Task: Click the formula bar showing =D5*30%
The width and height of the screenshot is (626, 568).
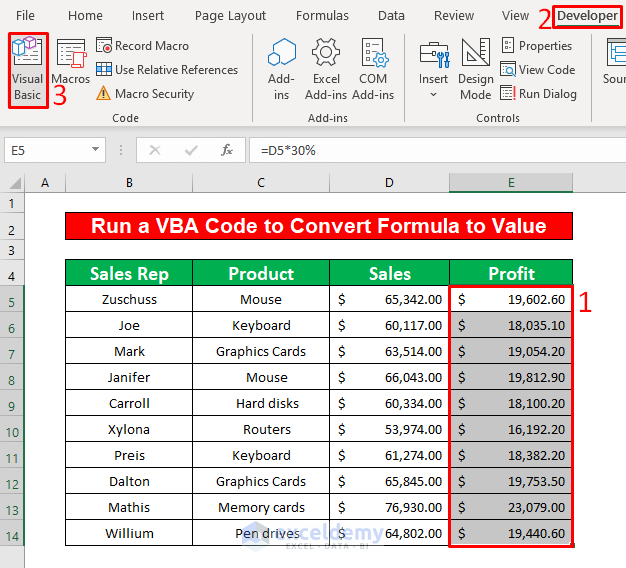Action: click(x=430, y=150)
